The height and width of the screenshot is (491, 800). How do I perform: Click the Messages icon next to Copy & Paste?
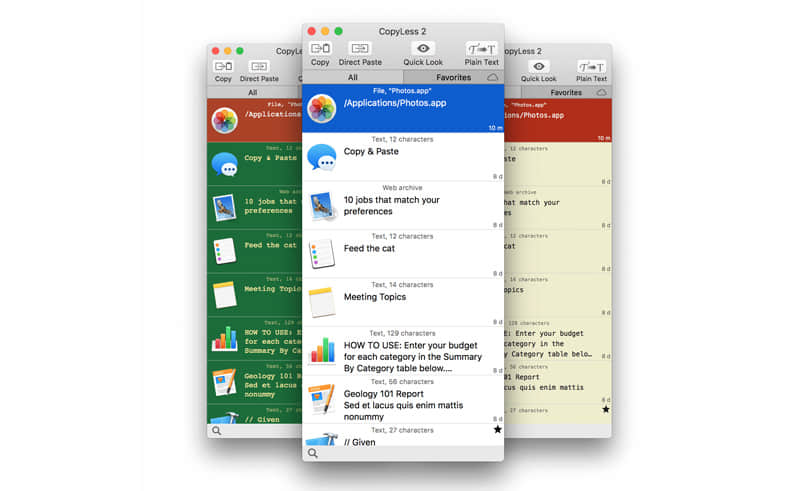(x=322, y=157)
